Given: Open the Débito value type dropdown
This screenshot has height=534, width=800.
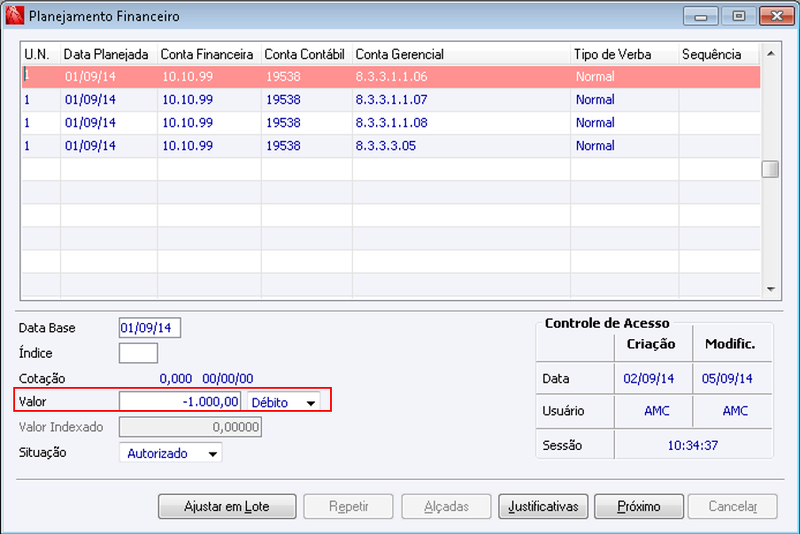Looking at the screenshot, I should pos(284,402).
